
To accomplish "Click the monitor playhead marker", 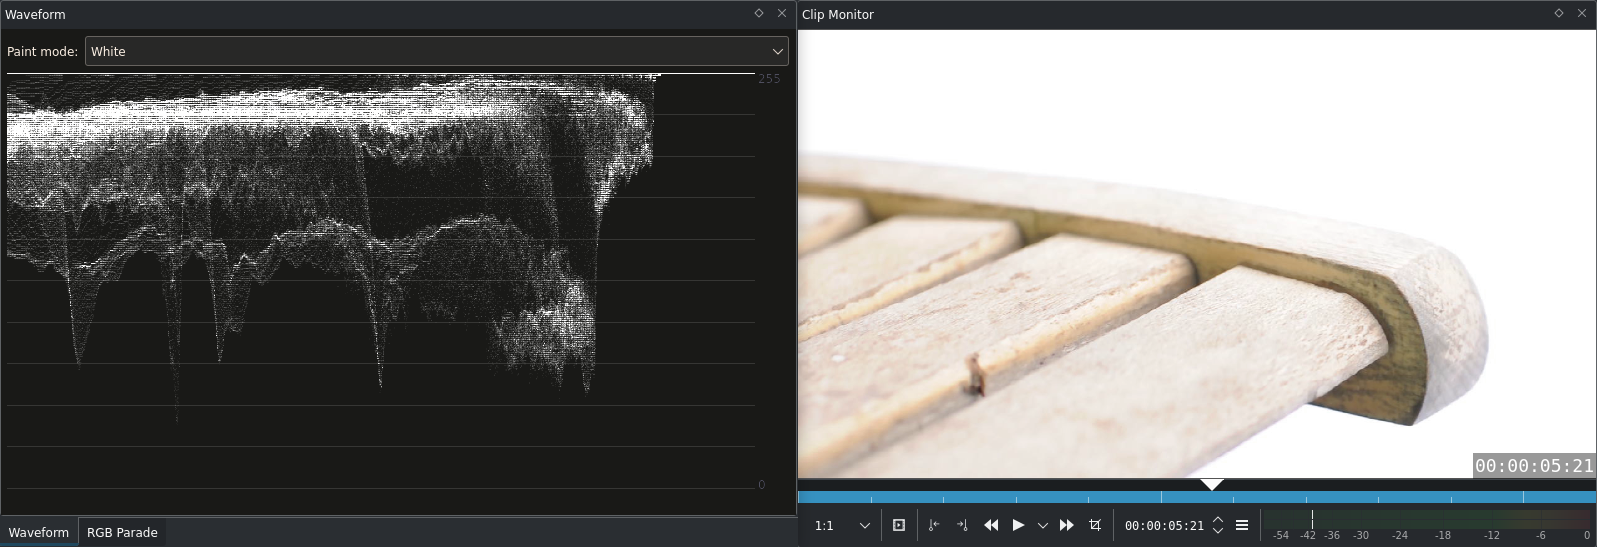I will (x=1212, y=485).
